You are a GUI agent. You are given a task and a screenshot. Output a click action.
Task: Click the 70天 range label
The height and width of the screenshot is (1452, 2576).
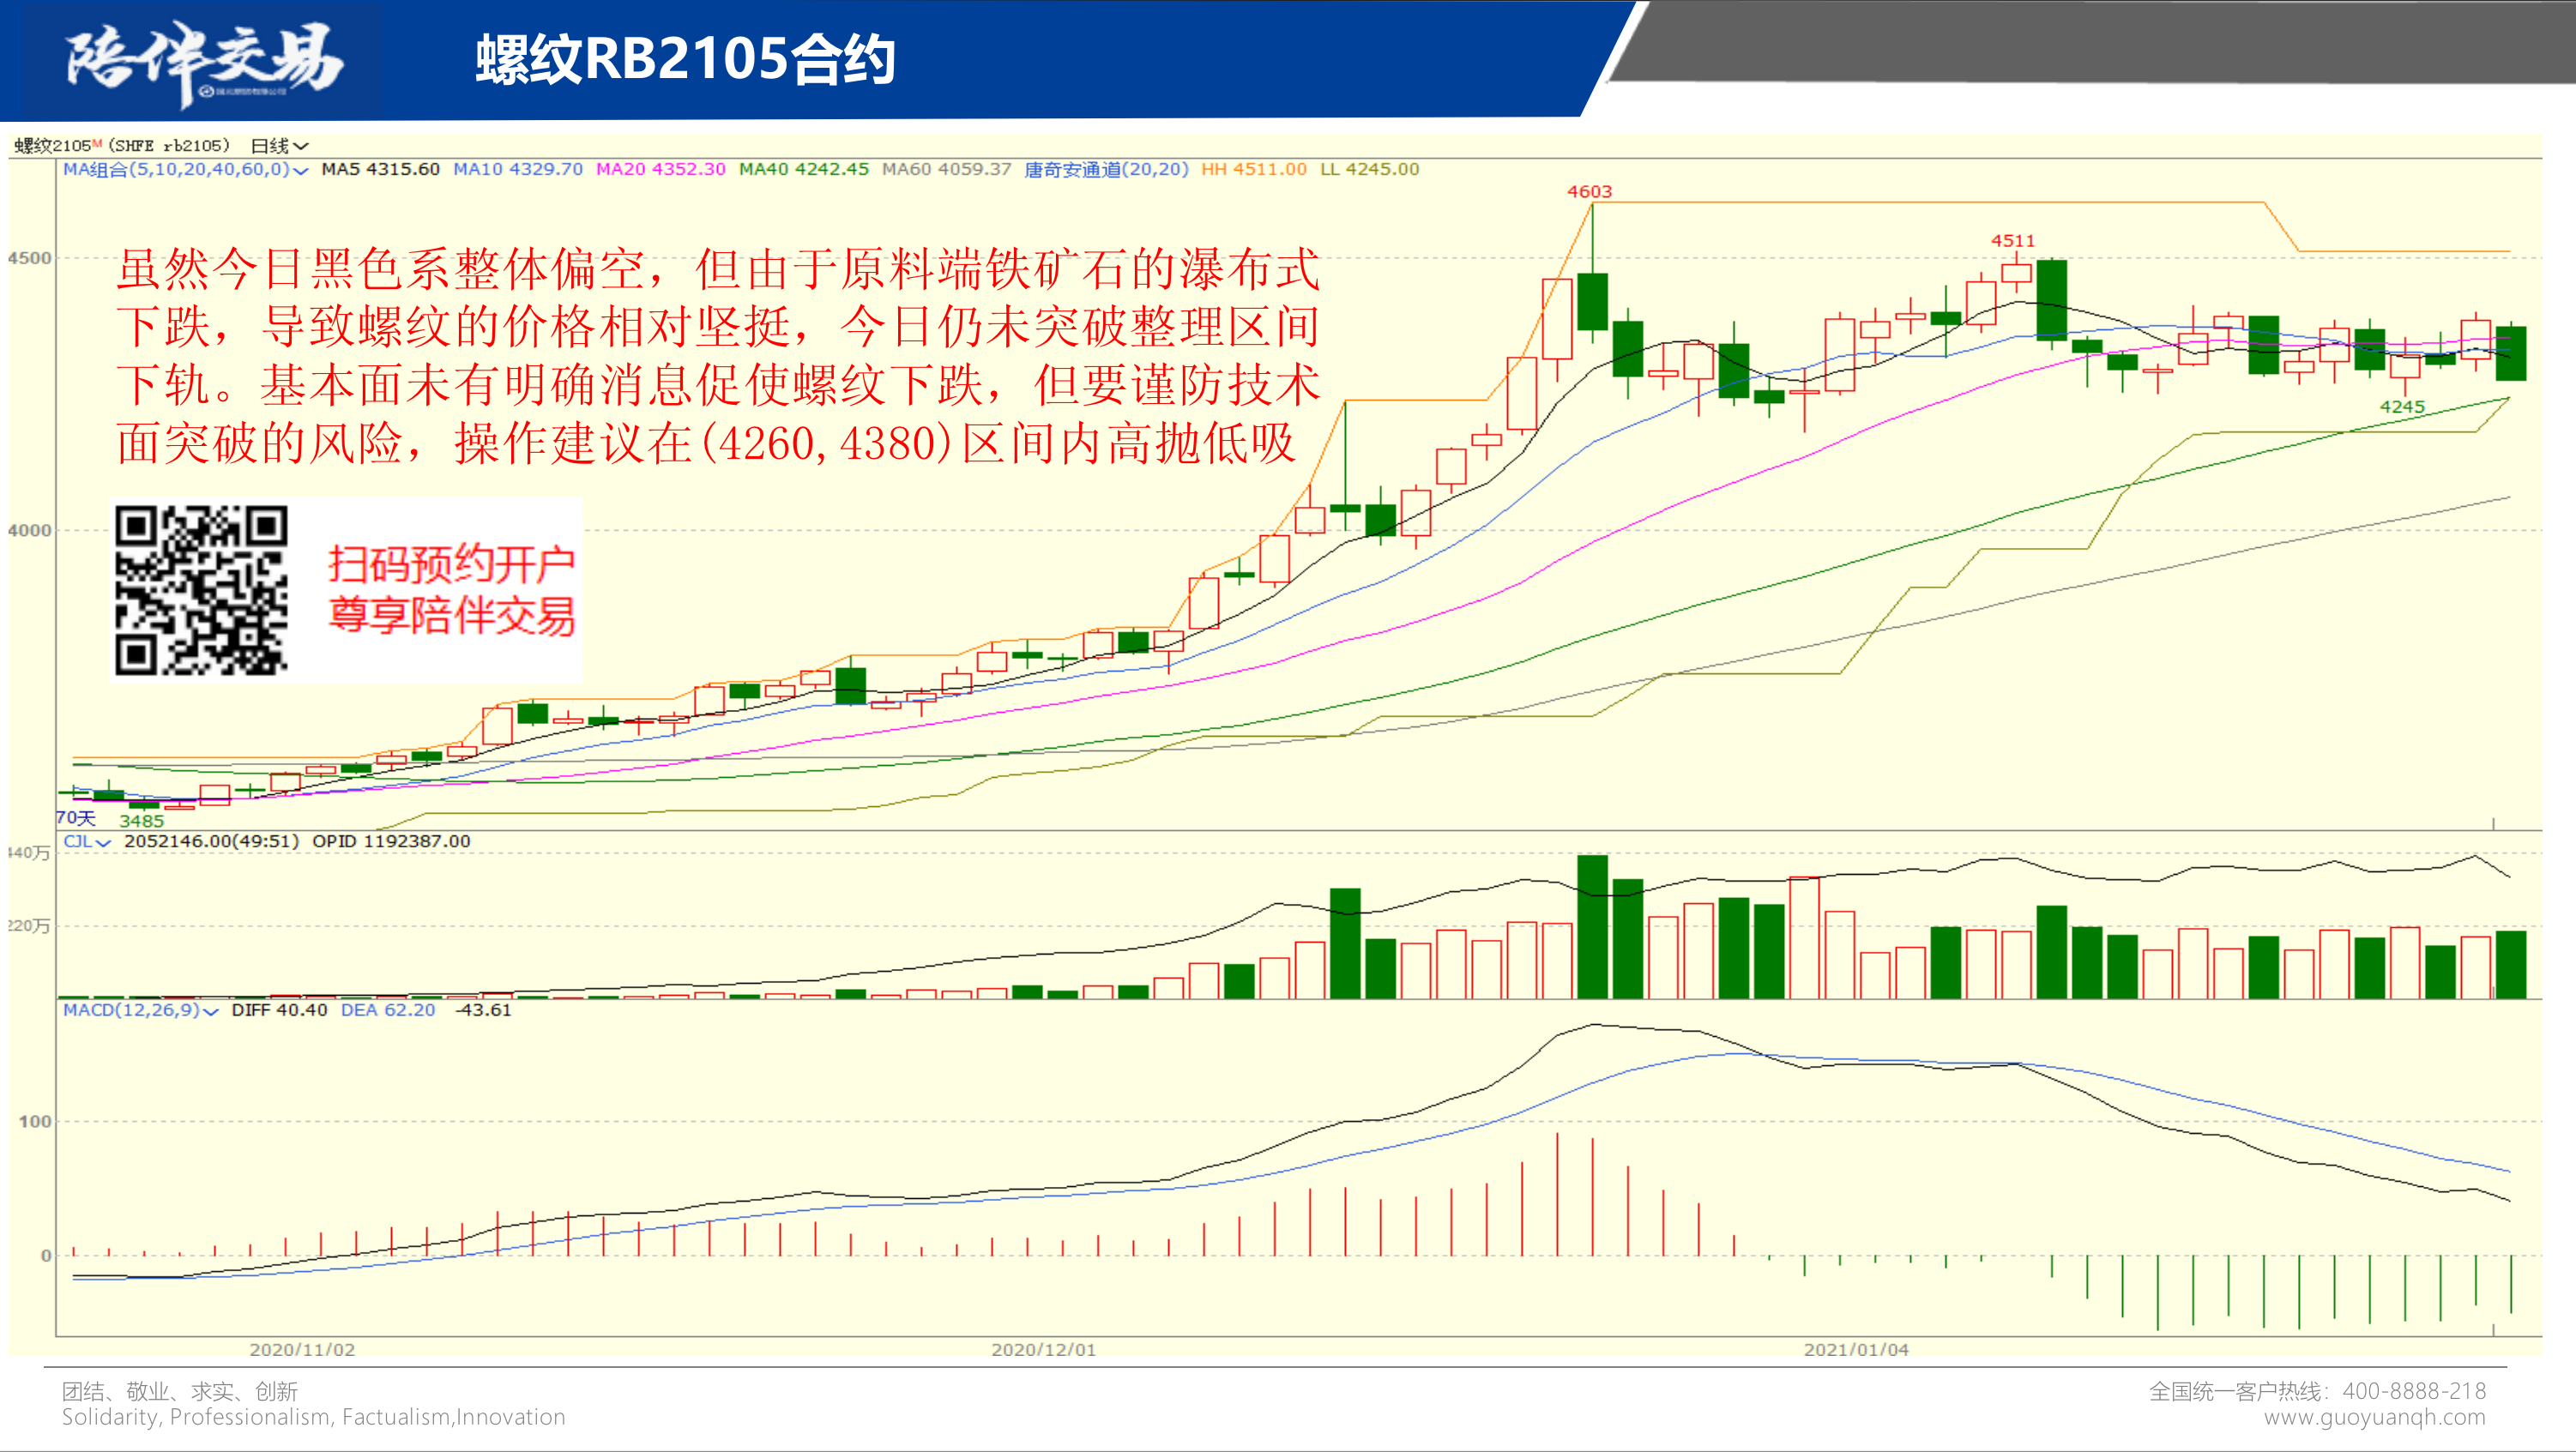coord(75,818)
